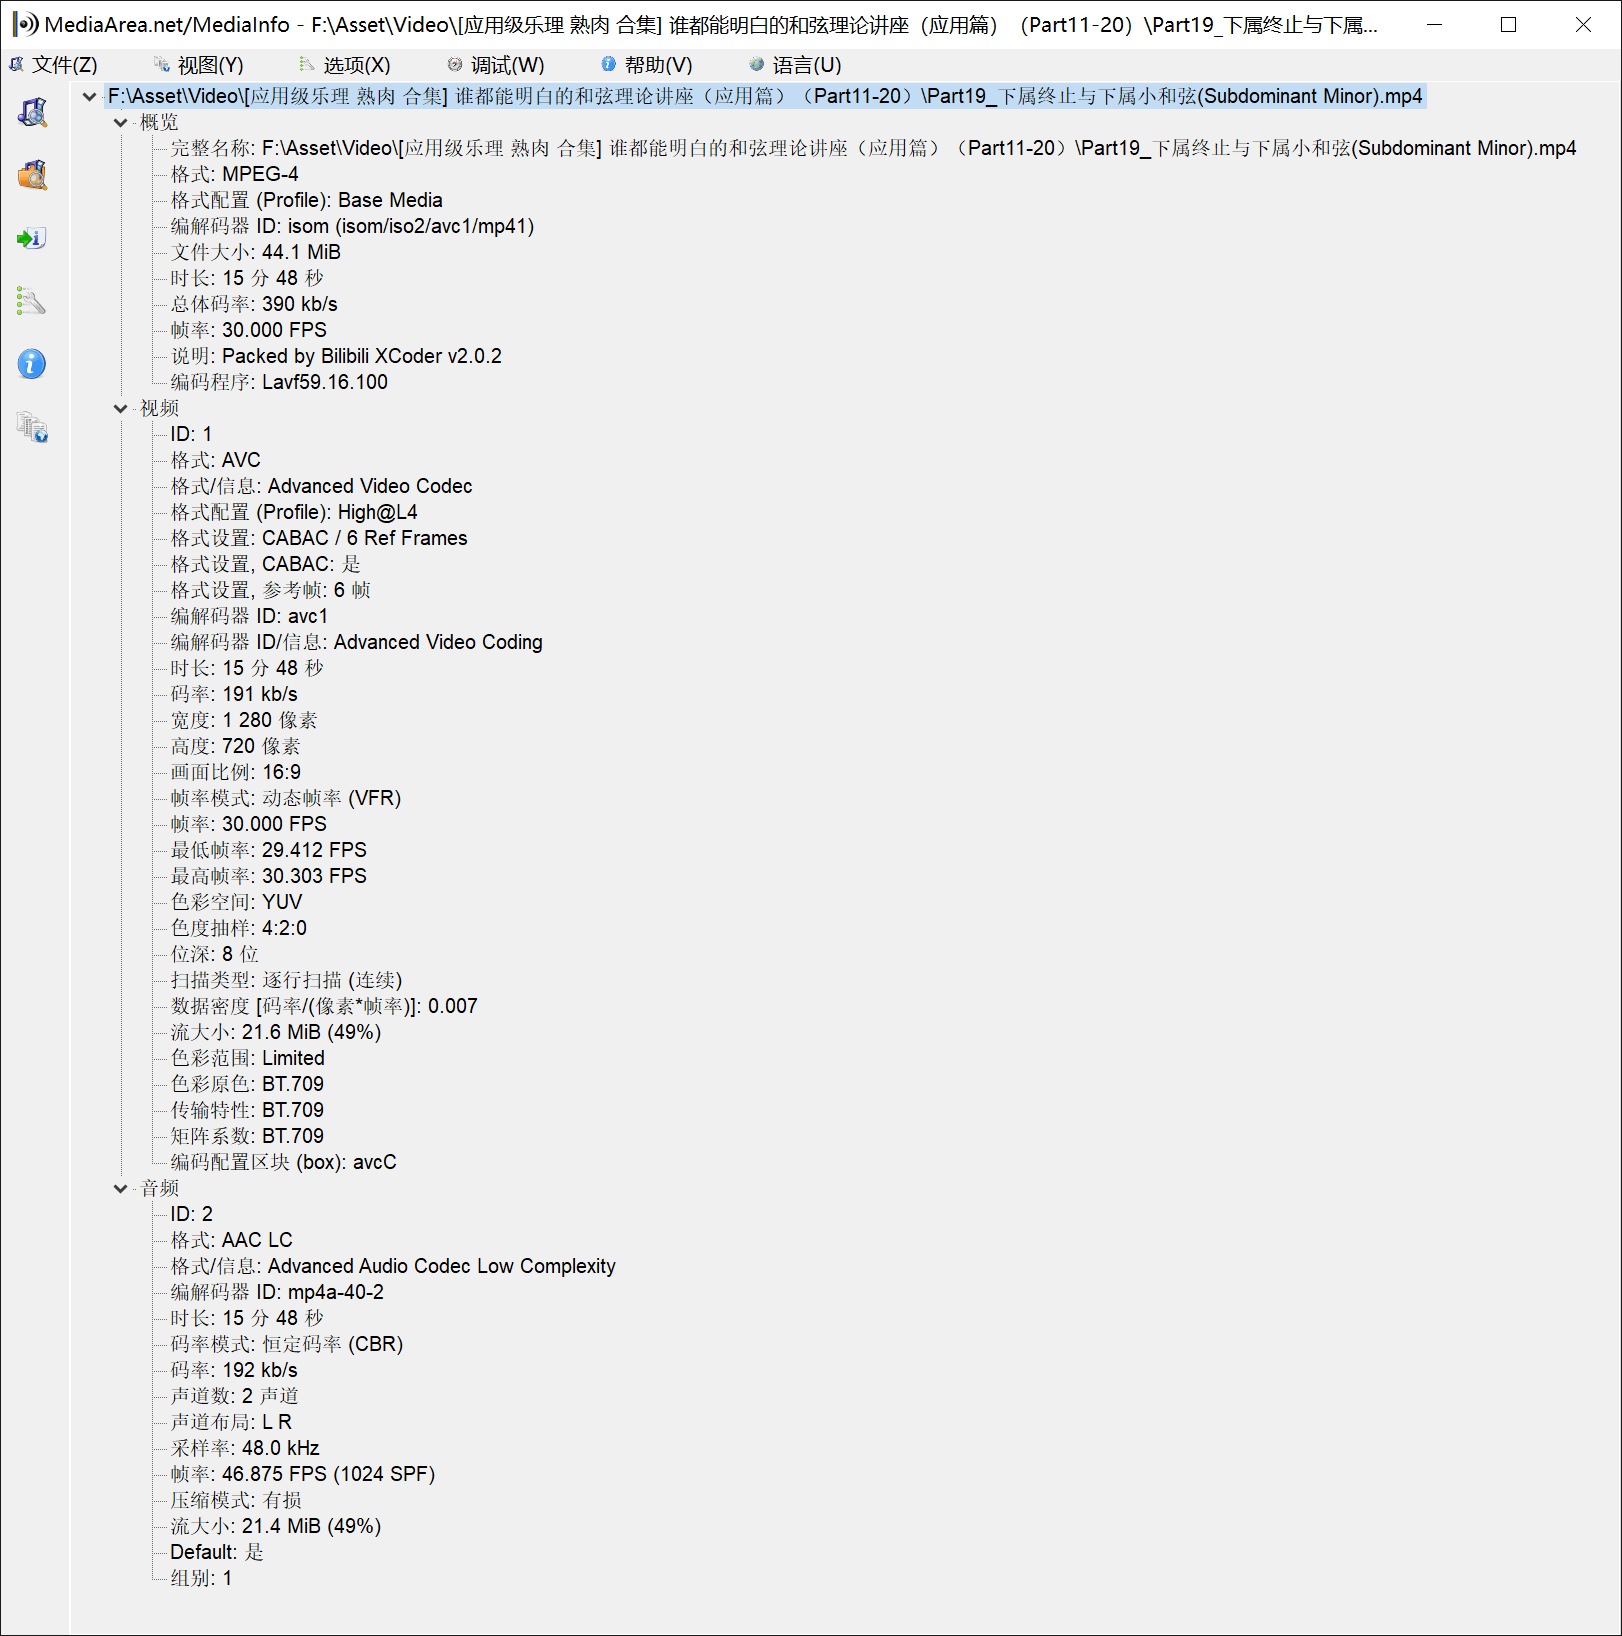
Task: Click the open media file sidebar icon
Action: pyautogui.click(x=32, y=112)
